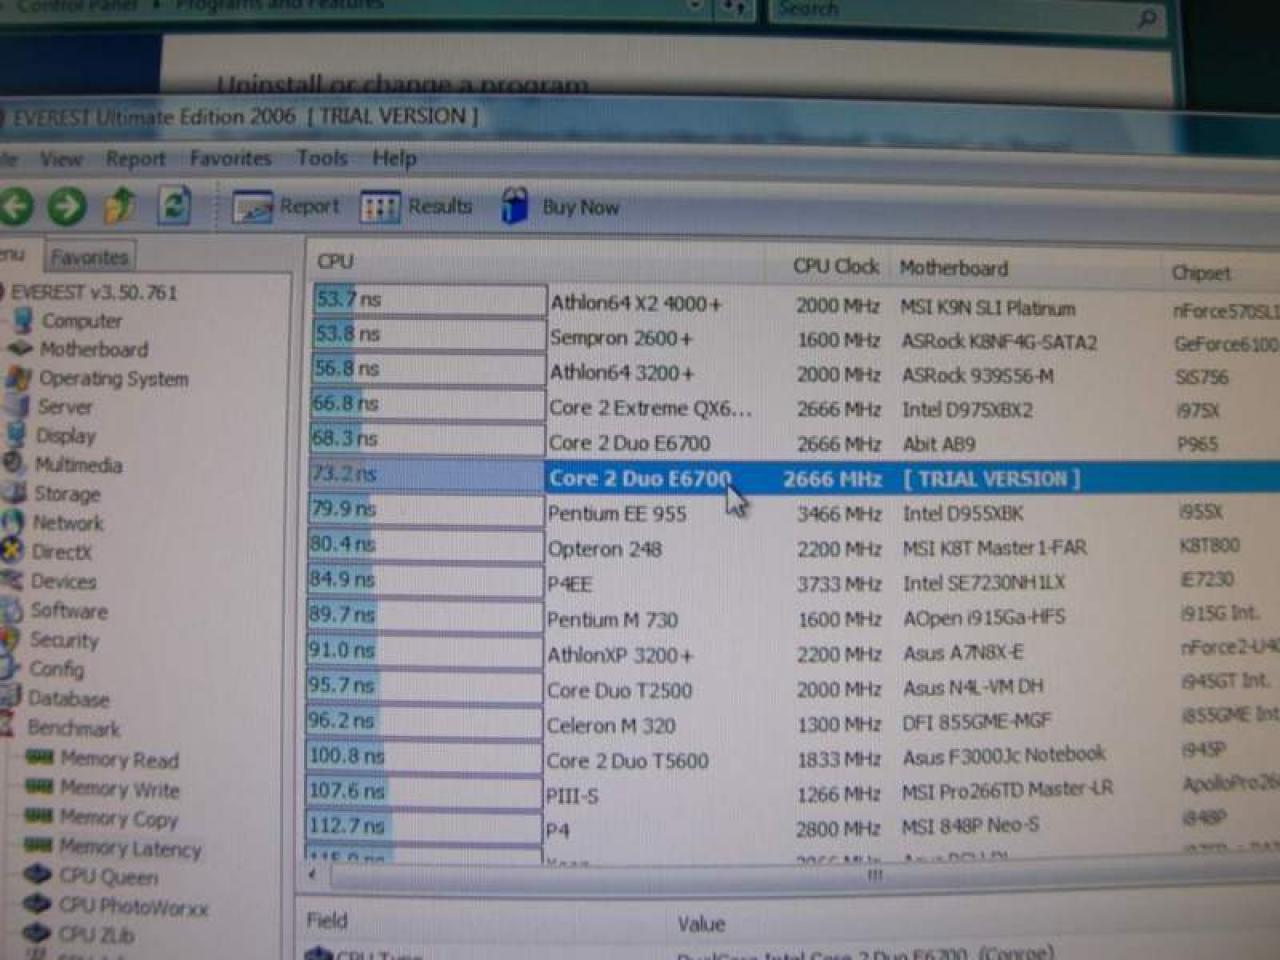This screenshot has width=1280, height=960.
Task: Select the Operating System icon in the tree
Action: tap(18, 378)
